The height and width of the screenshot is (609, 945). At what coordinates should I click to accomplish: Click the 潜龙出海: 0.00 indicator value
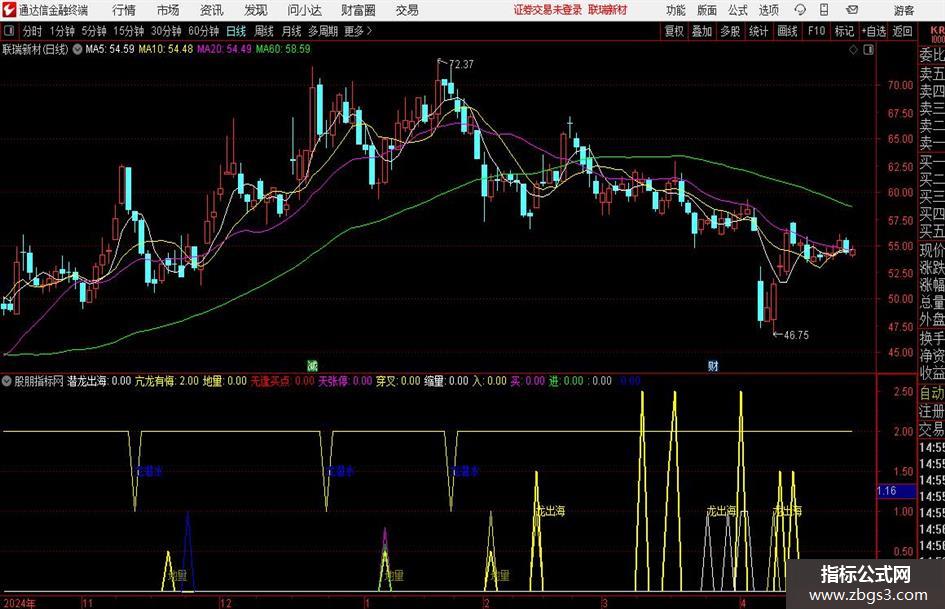point(99,381)
